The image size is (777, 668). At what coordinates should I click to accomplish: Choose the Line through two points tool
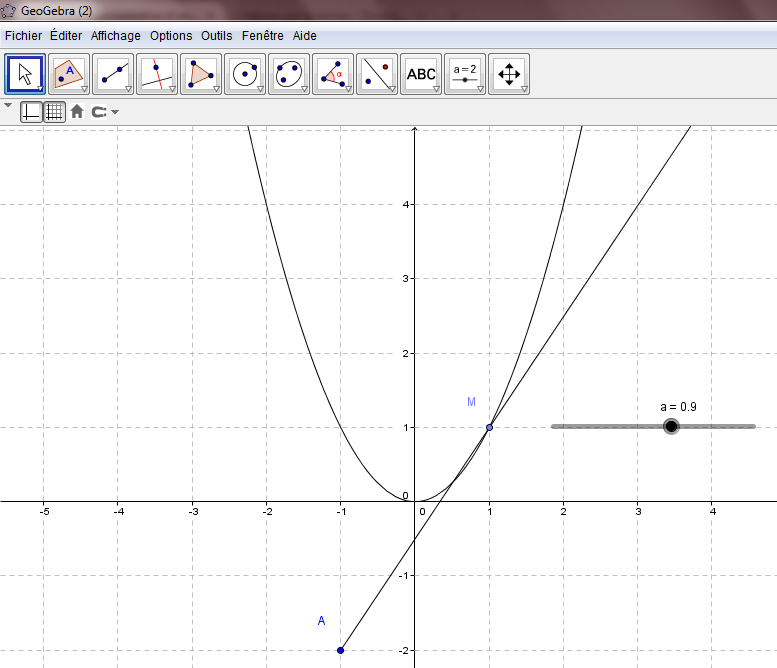113,74
